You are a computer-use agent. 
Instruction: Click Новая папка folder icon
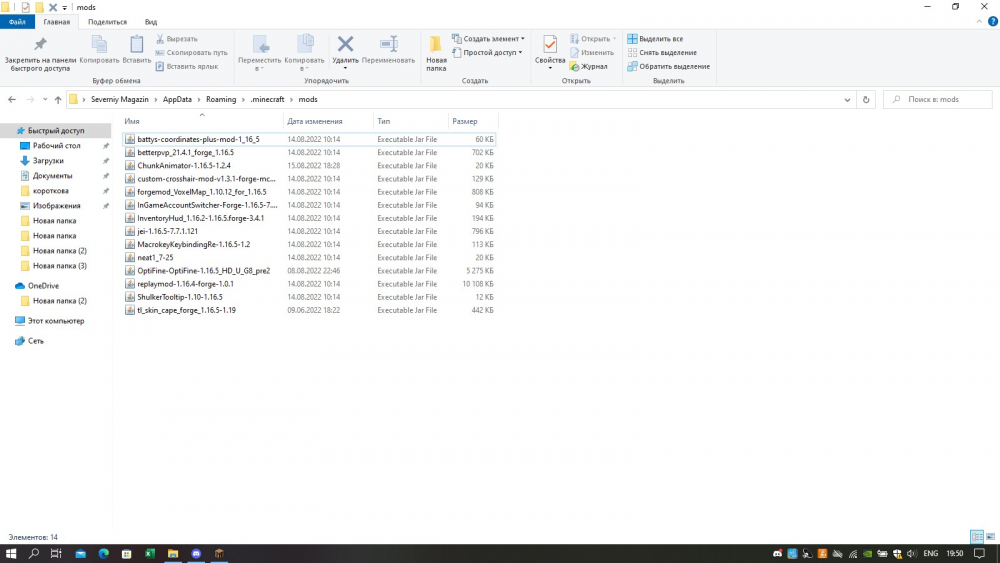436,44
